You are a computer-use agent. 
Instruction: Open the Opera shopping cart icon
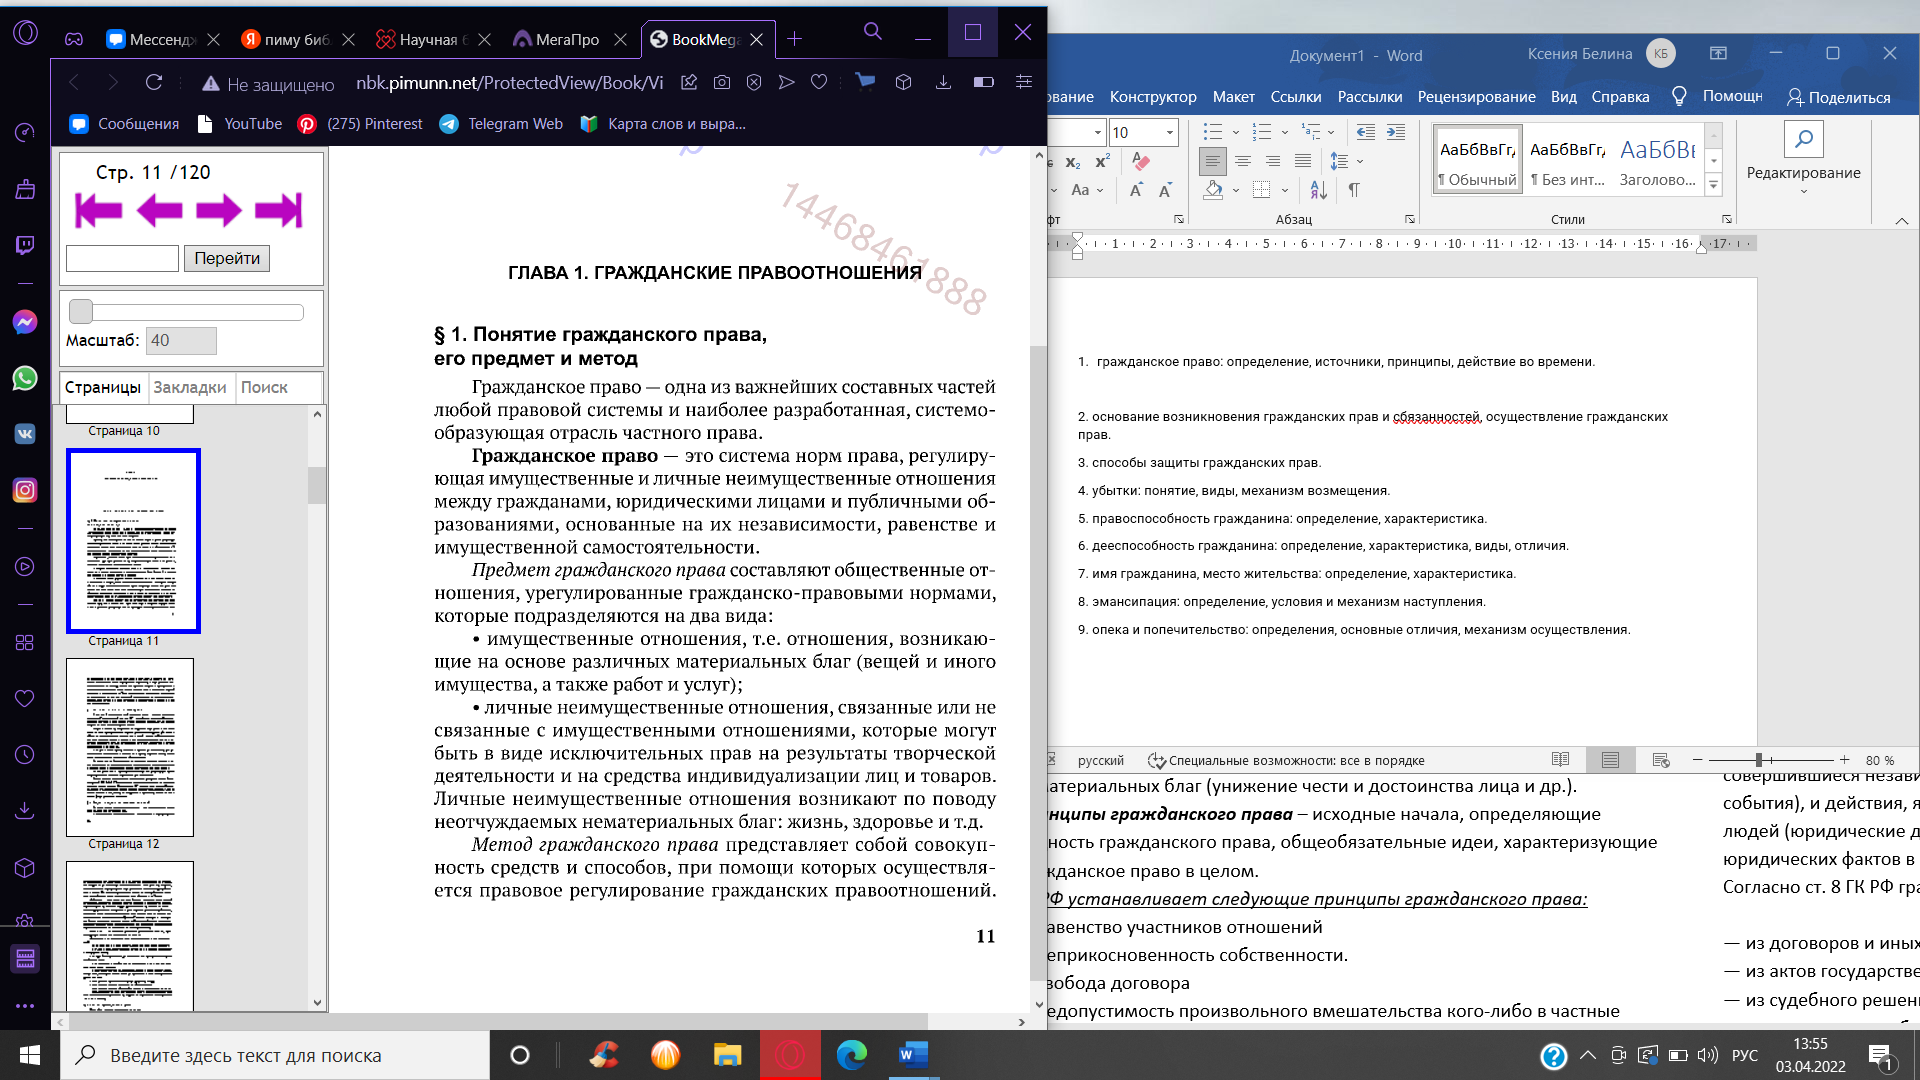865,82
